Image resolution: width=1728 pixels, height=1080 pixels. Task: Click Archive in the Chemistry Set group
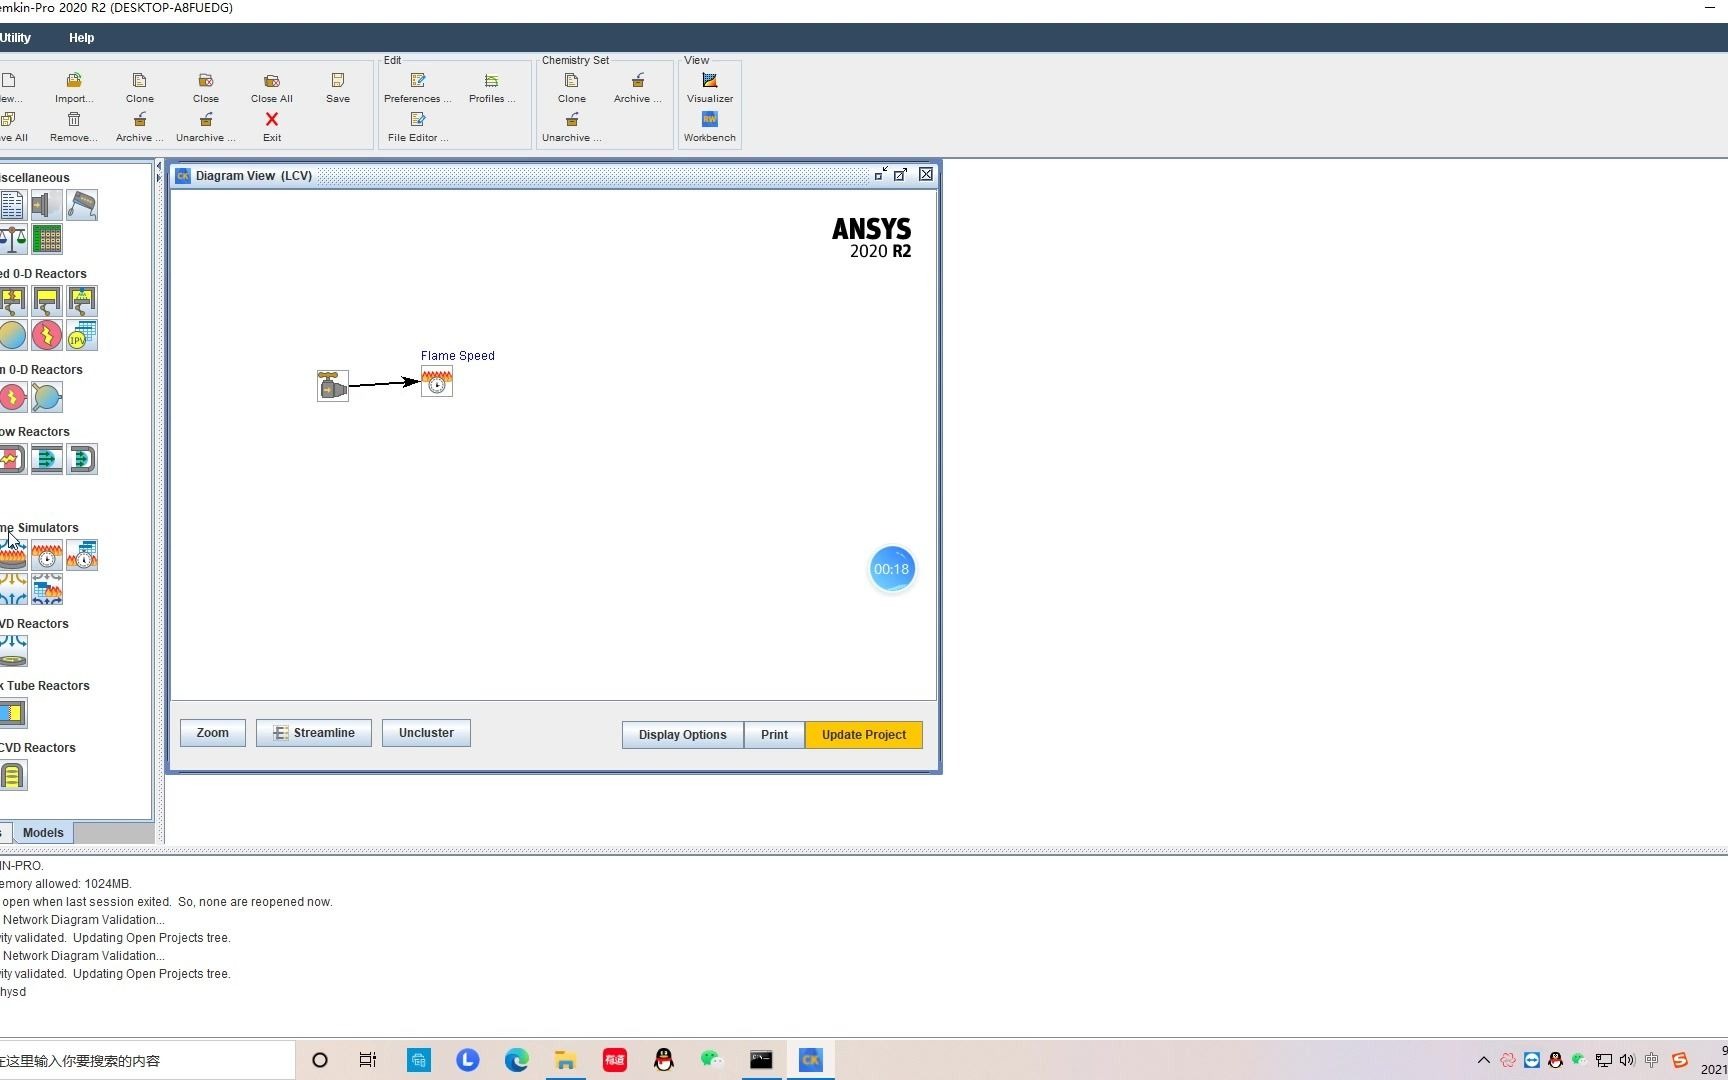[x=638, y=81]
